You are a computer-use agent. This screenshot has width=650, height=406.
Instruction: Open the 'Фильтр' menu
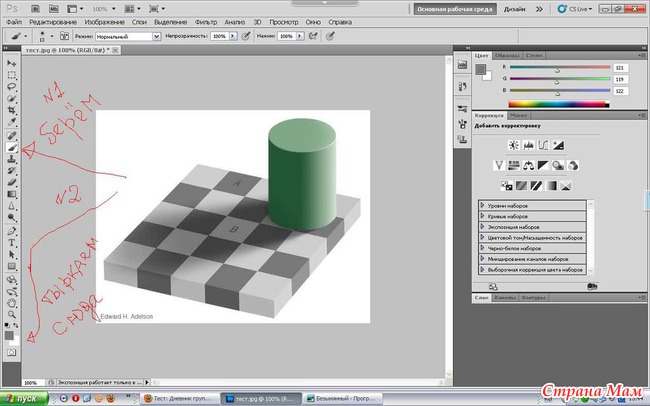[x=206, y=22]
